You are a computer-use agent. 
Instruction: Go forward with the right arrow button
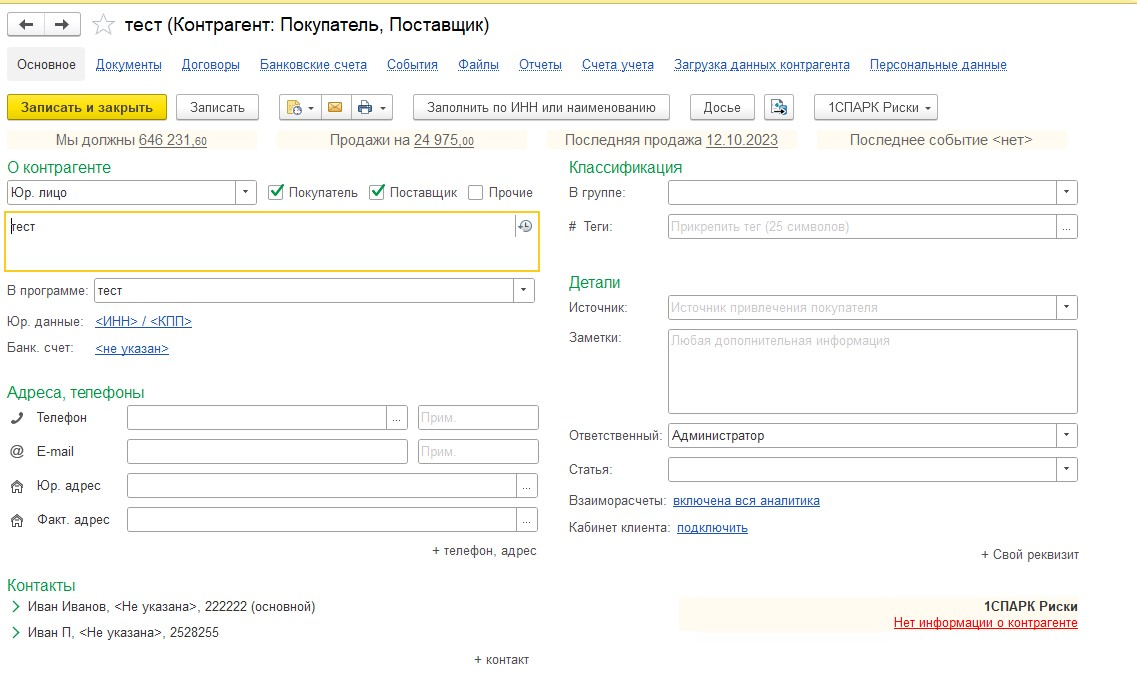(x=62, y=25)
